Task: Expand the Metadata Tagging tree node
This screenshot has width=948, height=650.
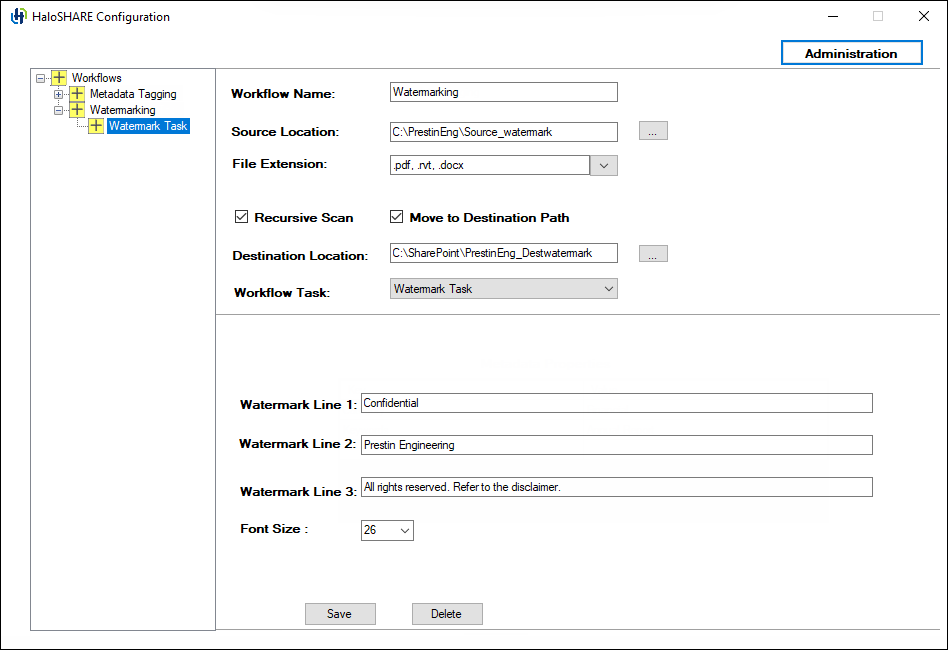Action: click(58, 93)
